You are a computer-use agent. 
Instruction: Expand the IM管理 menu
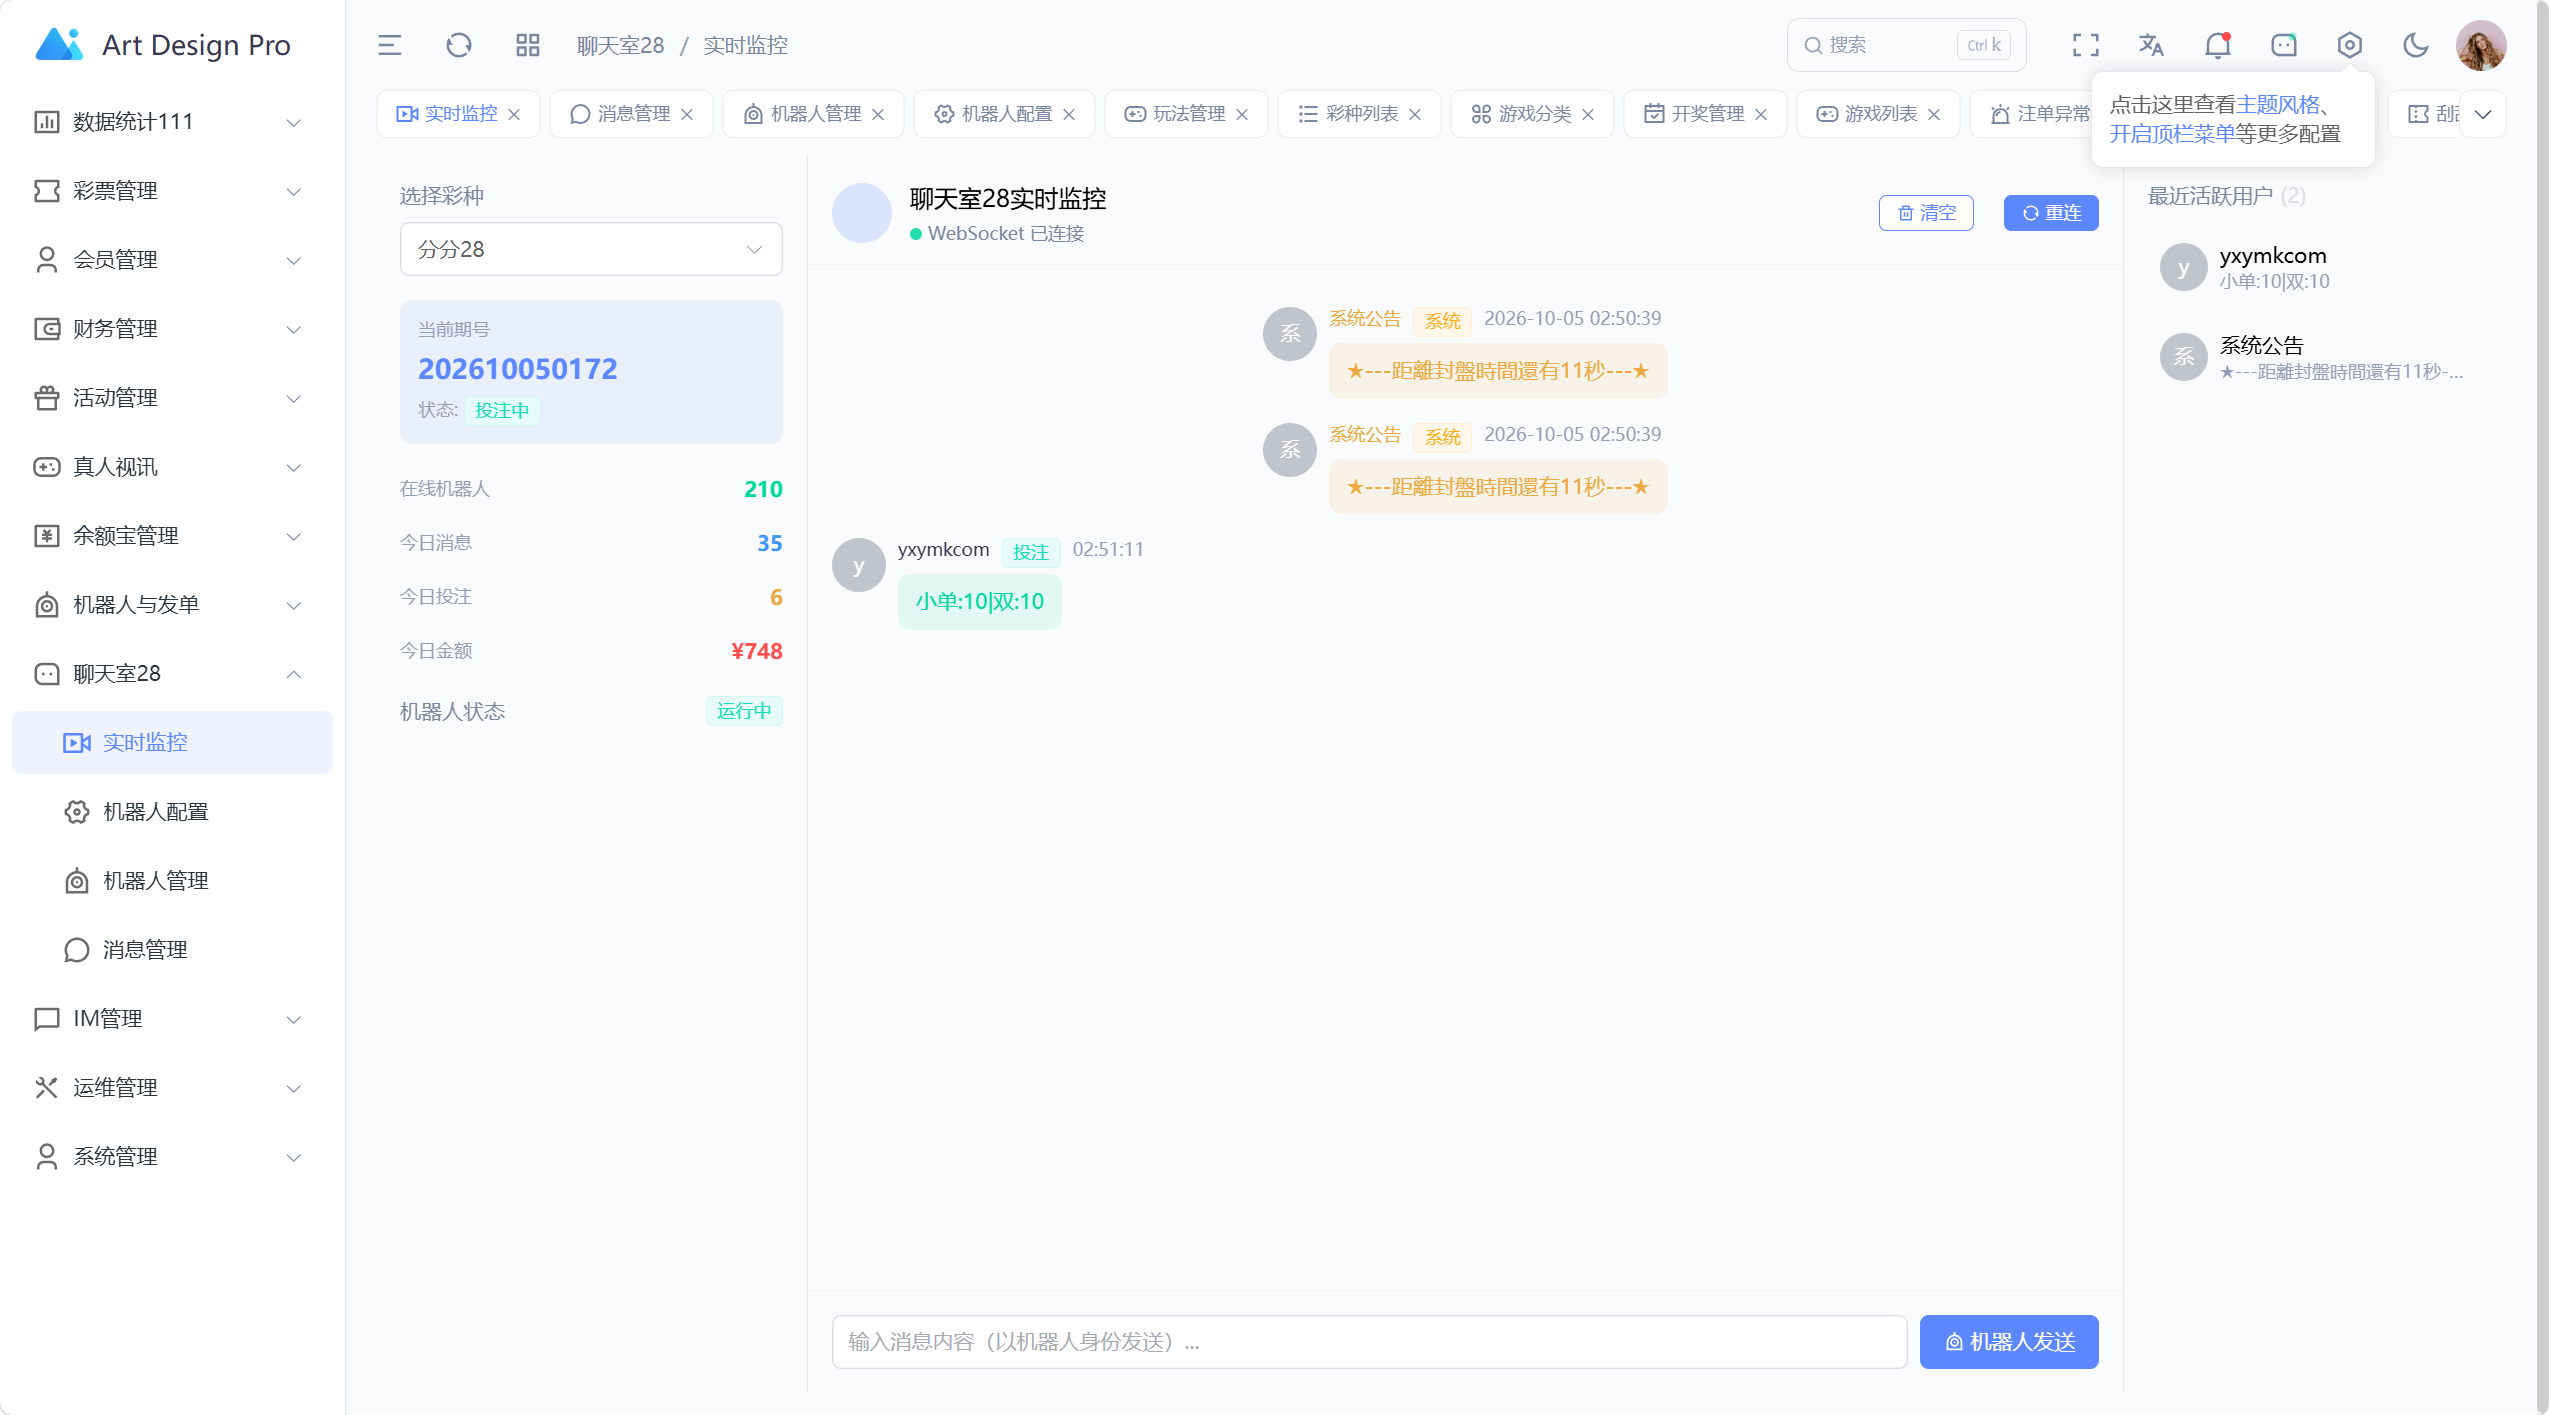[x=172, y=1019]
